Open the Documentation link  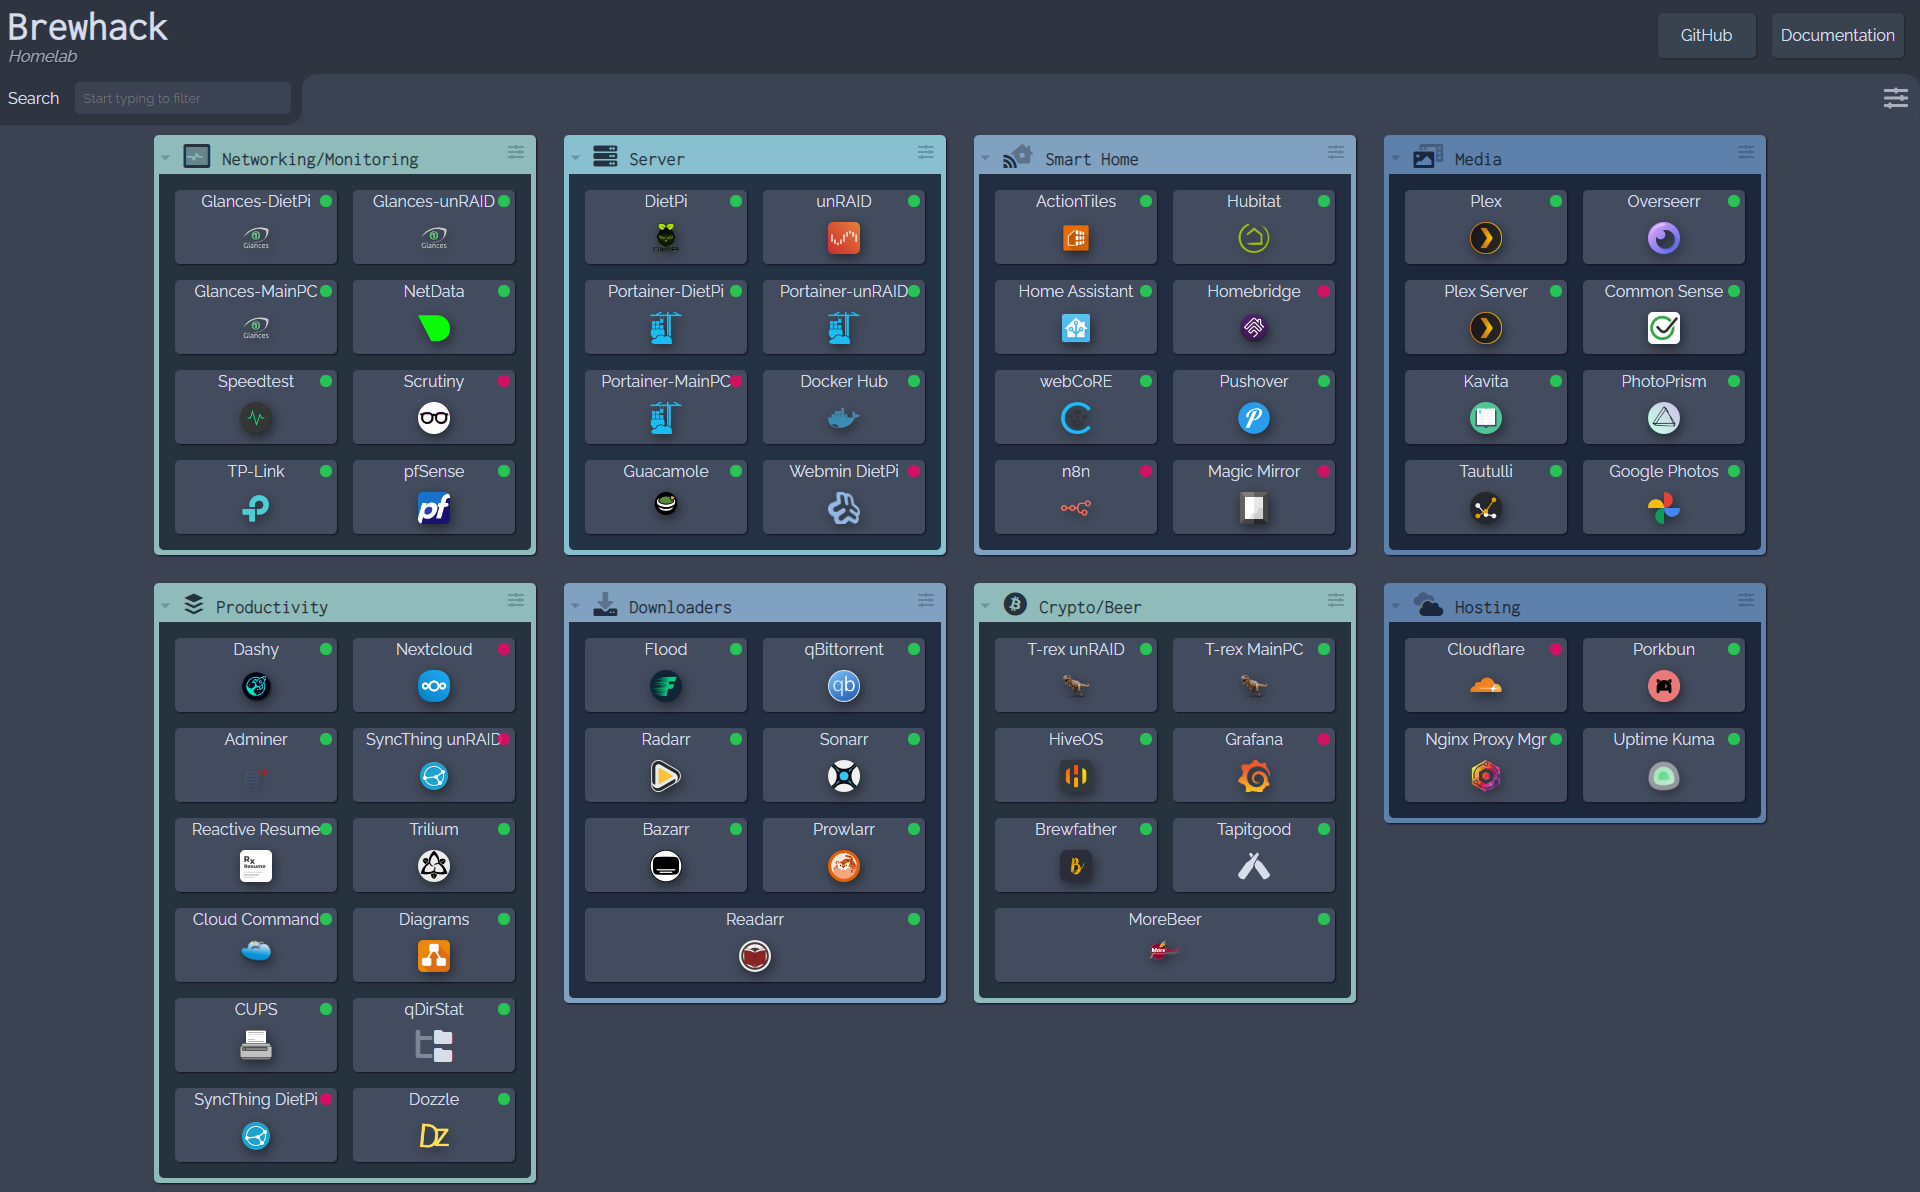pyautogui.click(x=1836, y=36)
